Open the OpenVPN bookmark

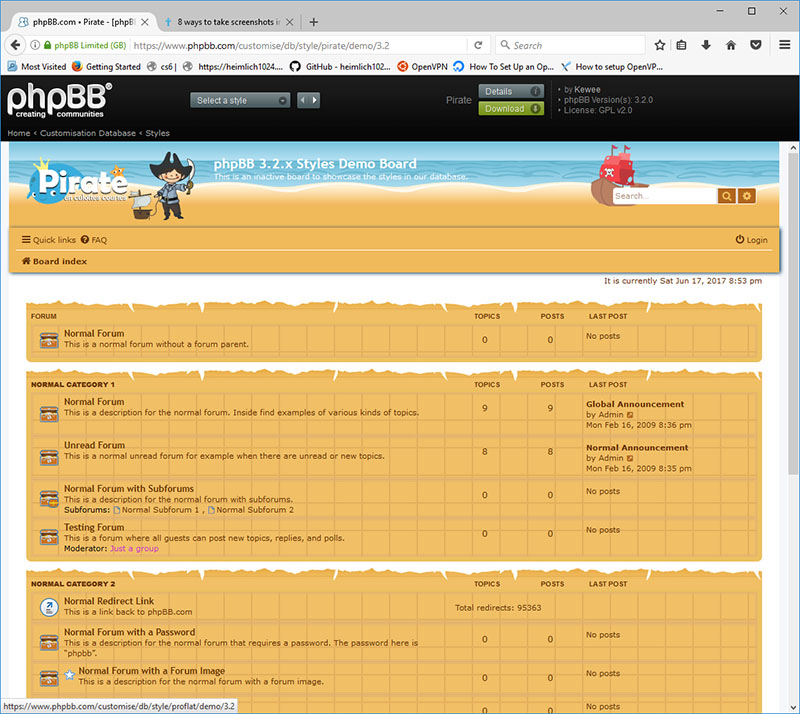point(422,66)
